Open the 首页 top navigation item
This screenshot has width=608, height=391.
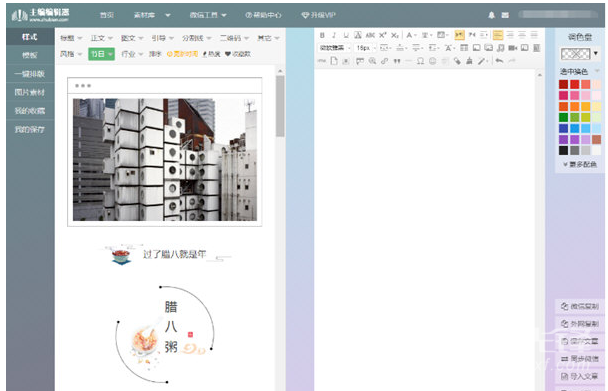(107, 15)
